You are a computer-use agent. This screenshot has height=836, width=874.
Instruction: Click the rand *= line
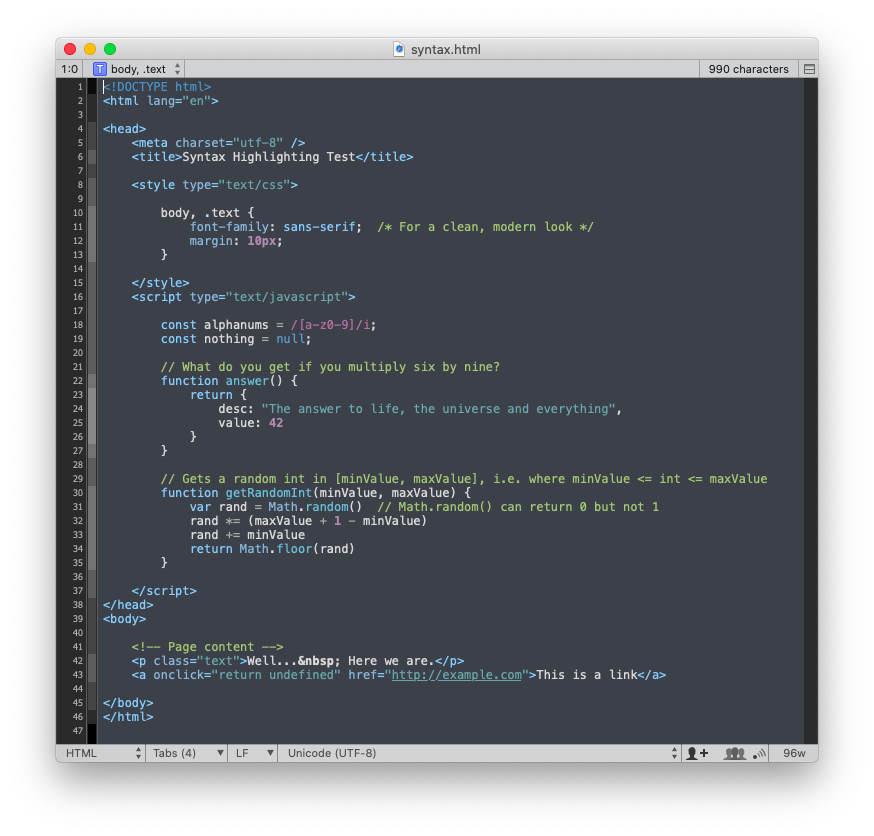(308, 521)
